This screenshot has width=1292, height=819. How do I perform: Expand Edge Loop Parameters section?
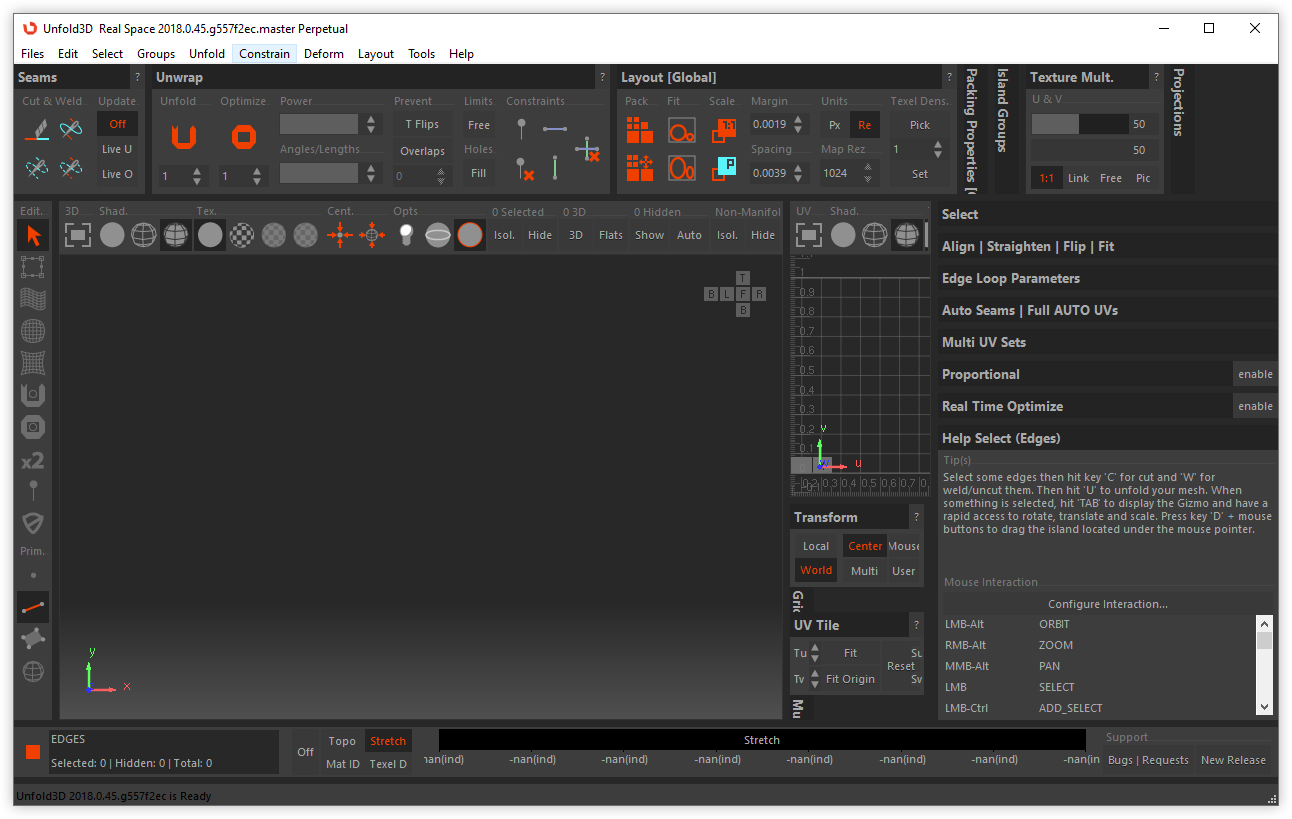1108,278
